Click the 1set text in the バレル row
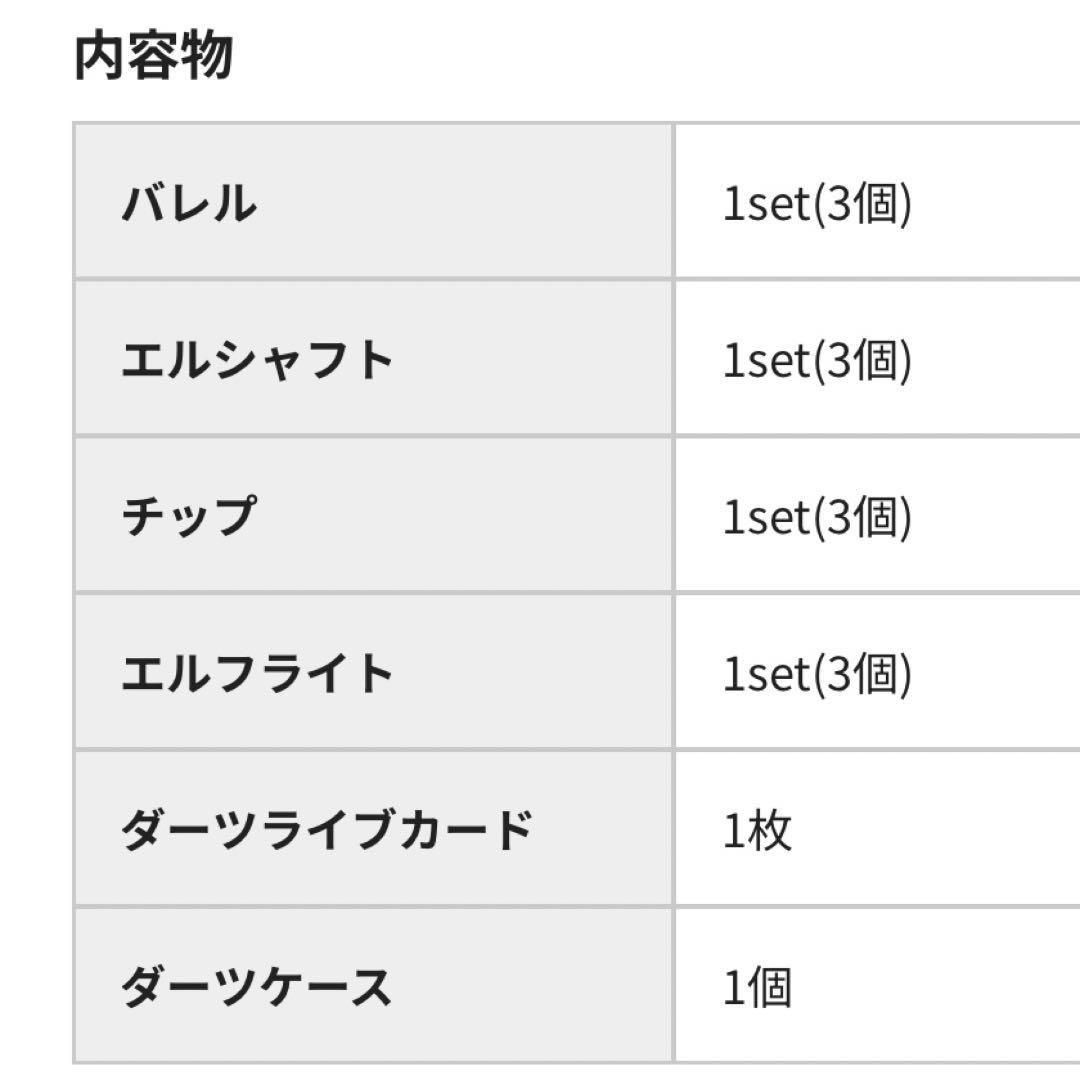 pos(765,204)
